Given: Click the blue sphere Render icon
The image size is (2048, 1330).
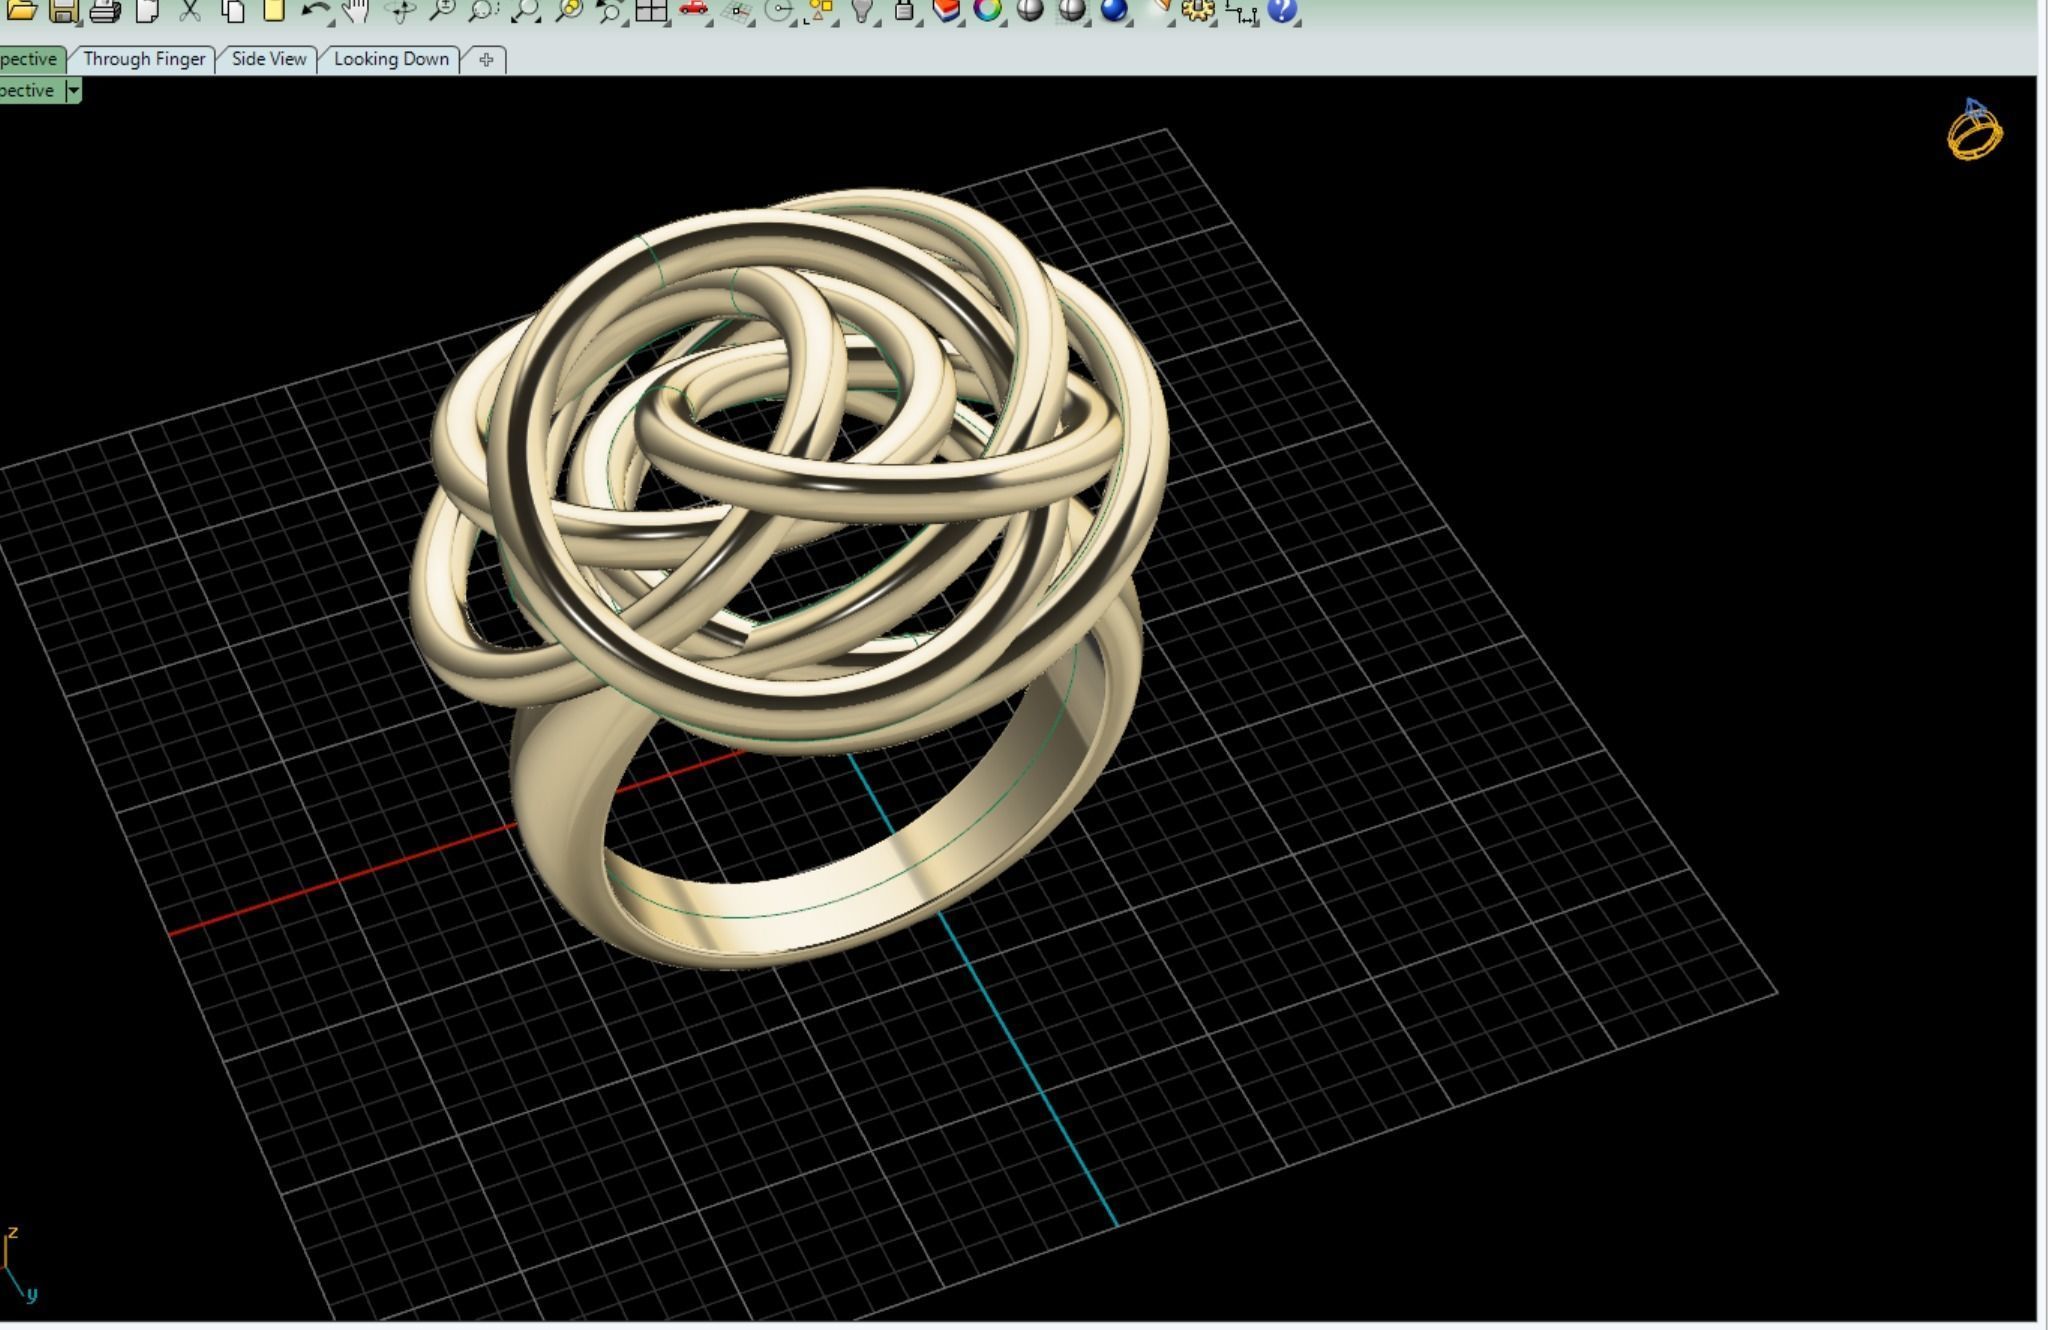Looking at the screenshot, I should click(1114, 10).
